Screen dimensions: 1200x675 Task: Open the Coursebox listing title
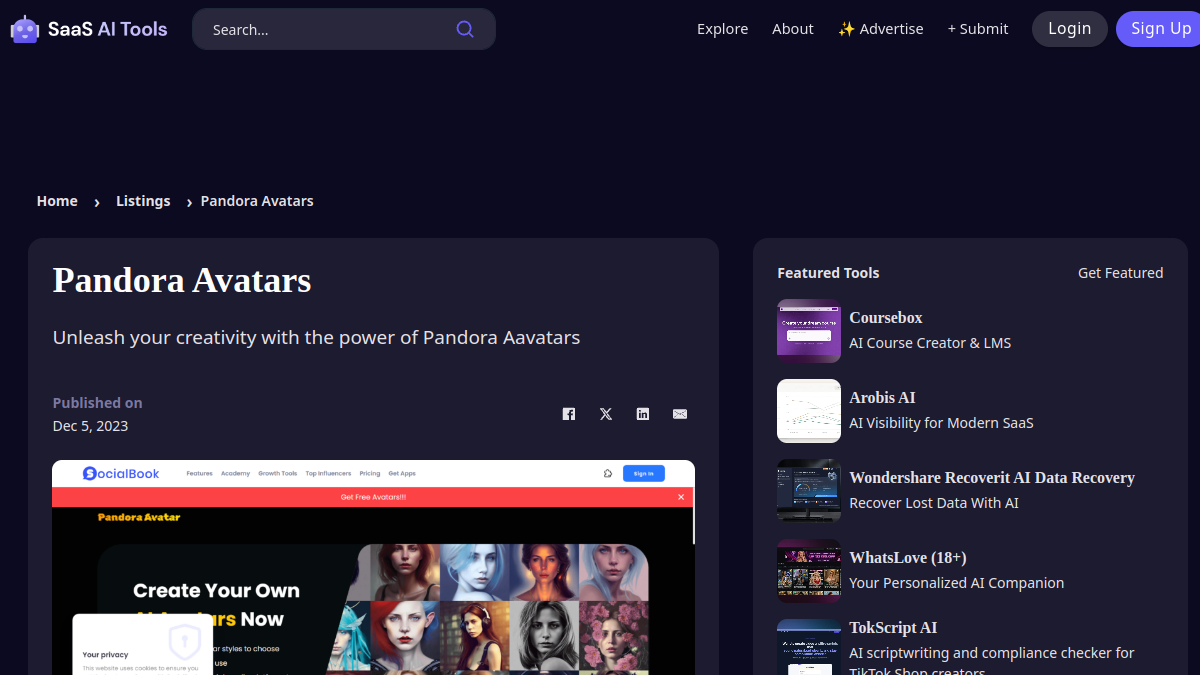(886, 317)
